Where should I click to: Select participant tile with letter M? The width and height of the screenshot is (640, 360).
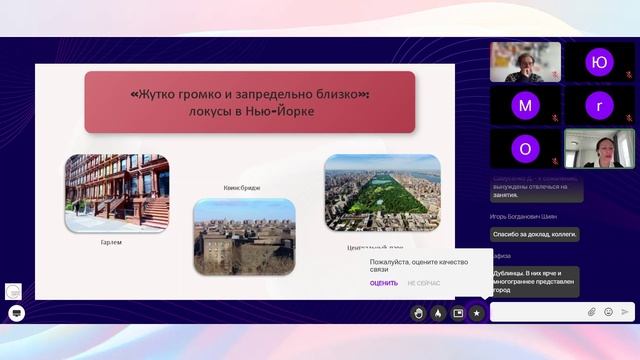(525, 106)
